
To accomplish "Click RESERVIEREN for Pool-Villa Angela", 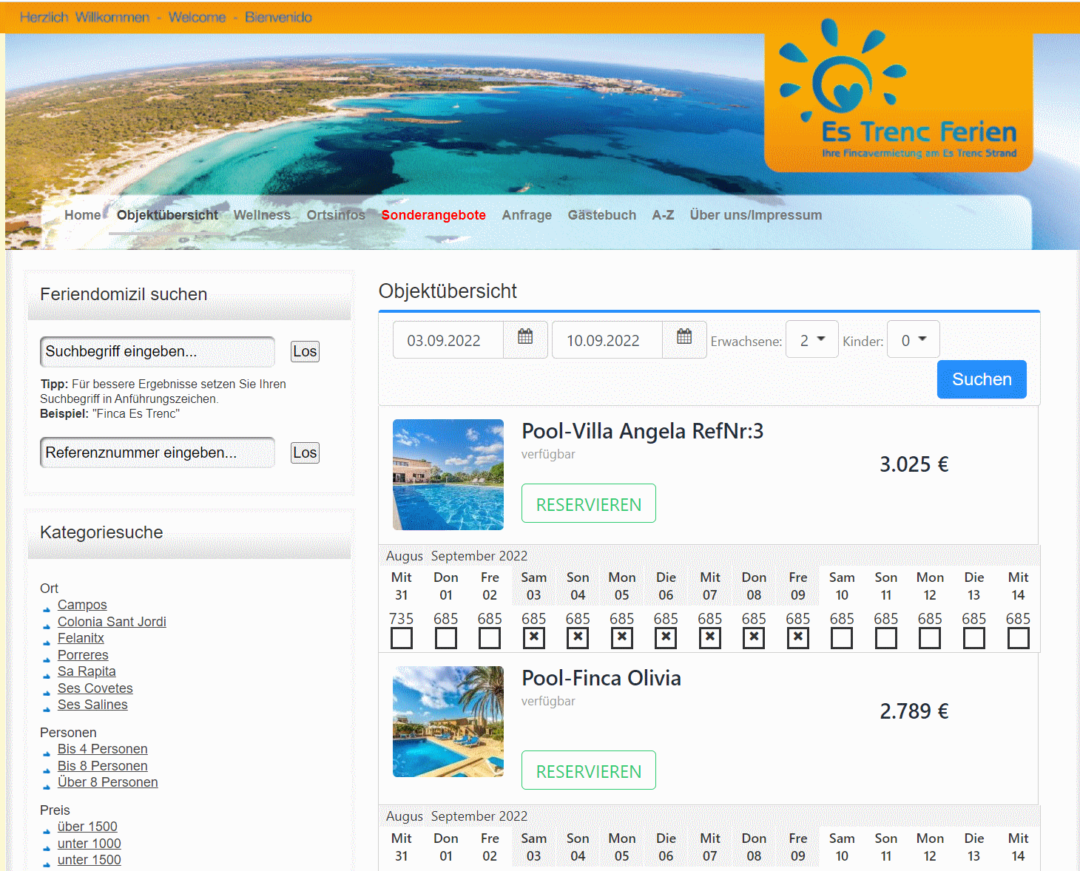I will click(588, 504).
